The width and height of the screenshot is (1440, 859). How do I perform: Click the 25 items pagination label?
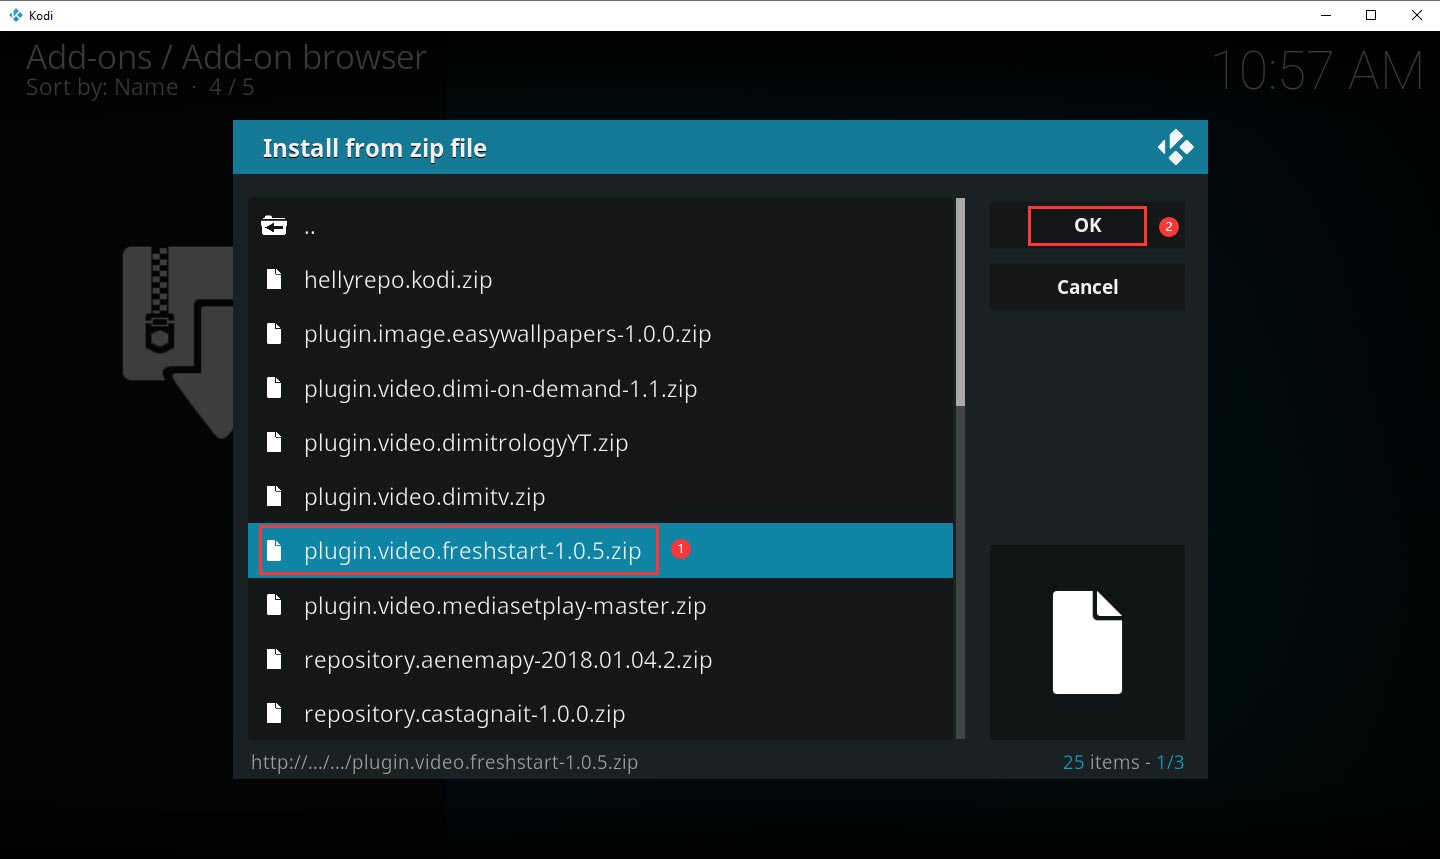(1102, 762)
